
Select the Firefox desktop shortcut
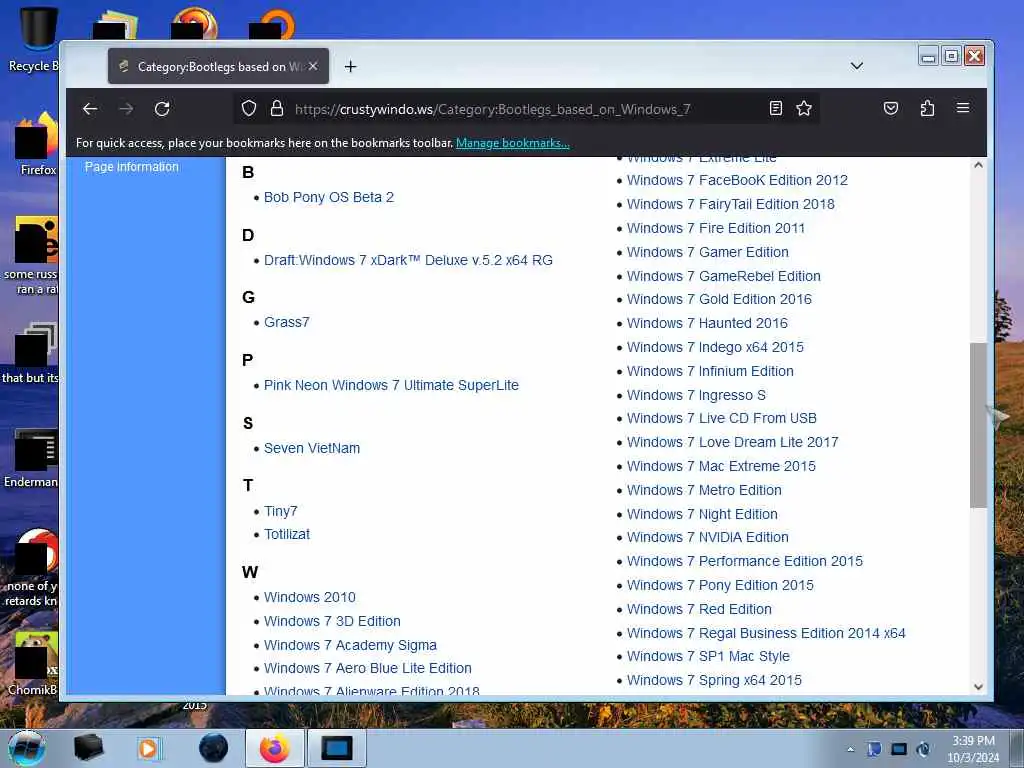[x=37, y=144]
